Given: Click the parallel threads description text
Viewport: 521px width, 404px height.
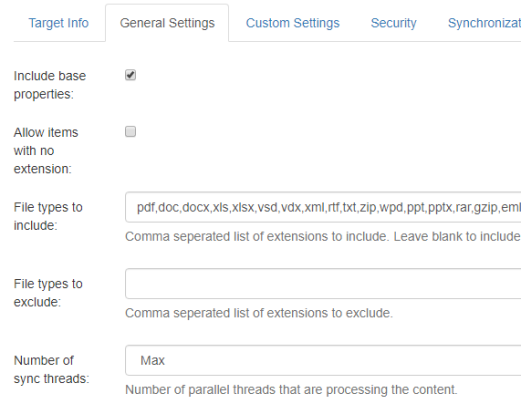Looking at the screenshot, I should pos(291,390).
